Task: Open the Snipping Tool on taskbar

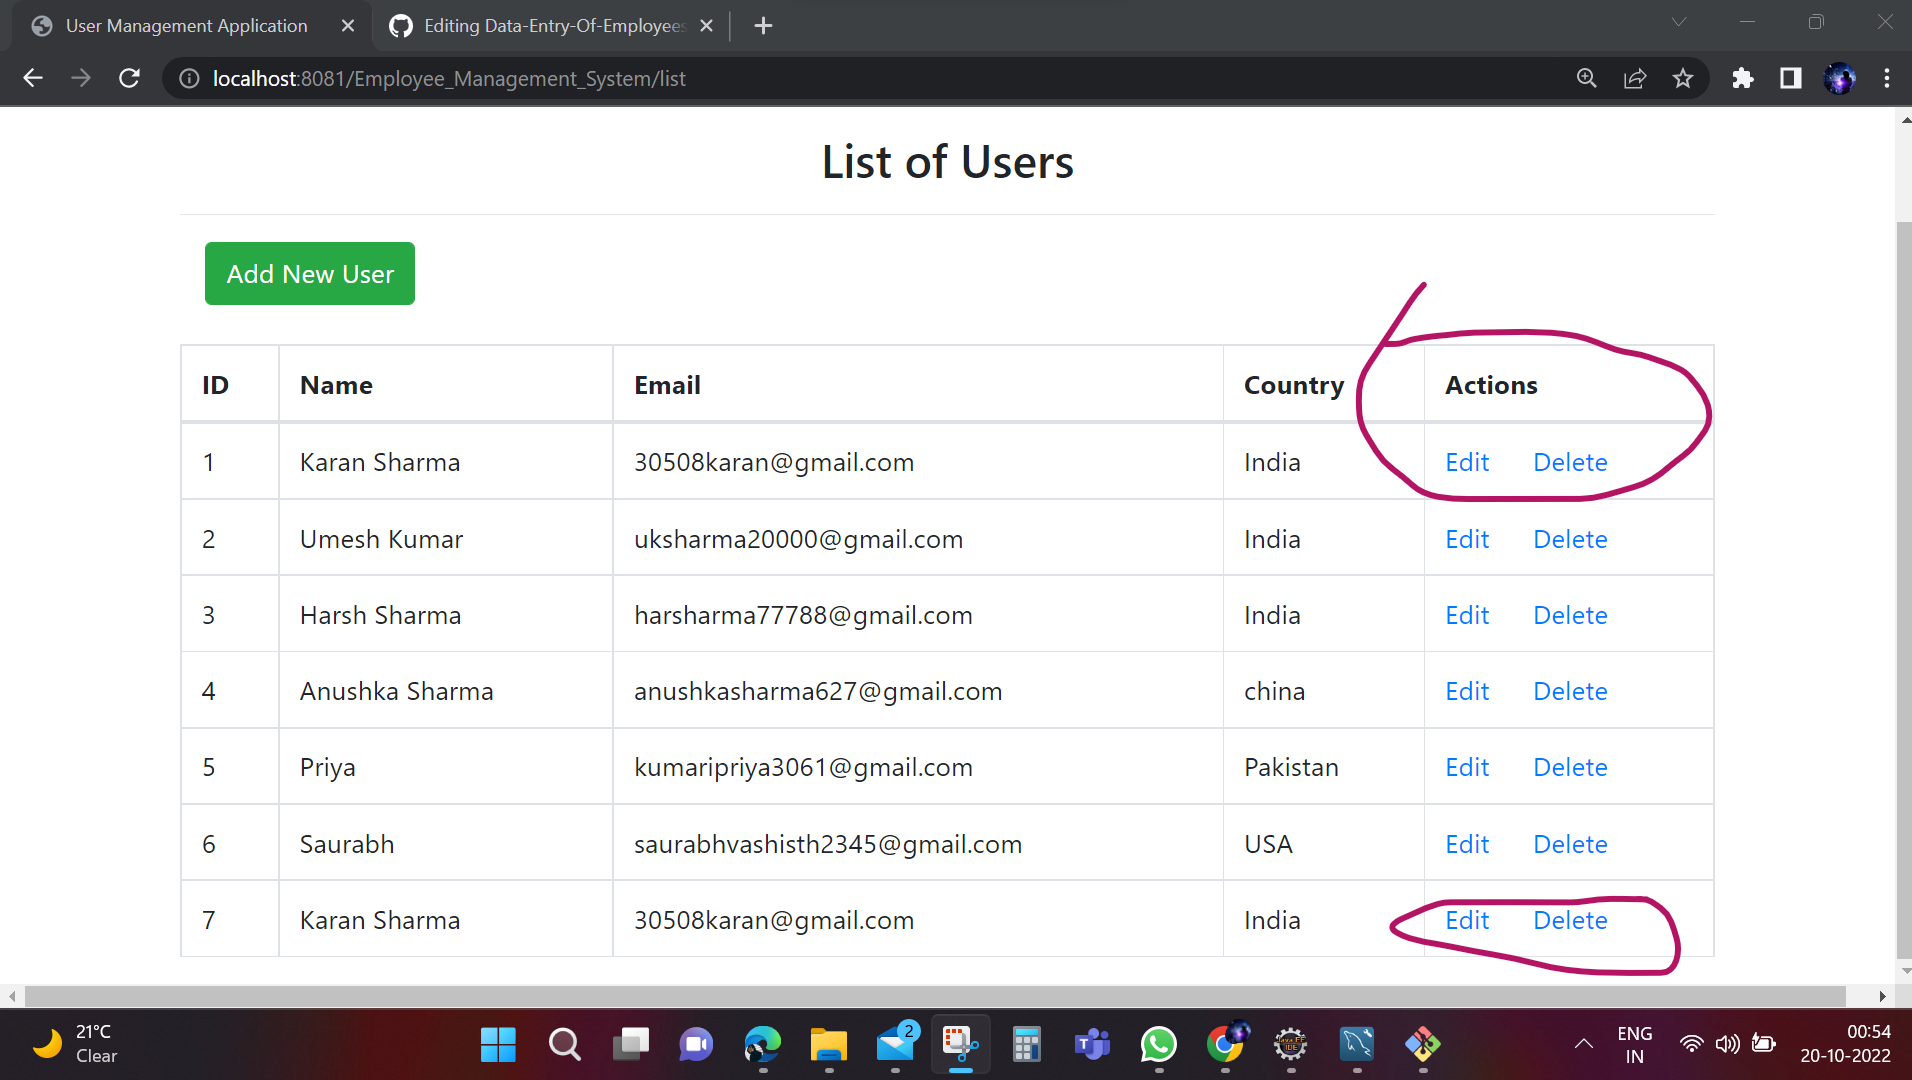Action: pyautogui.click(x=959, y=1044)
